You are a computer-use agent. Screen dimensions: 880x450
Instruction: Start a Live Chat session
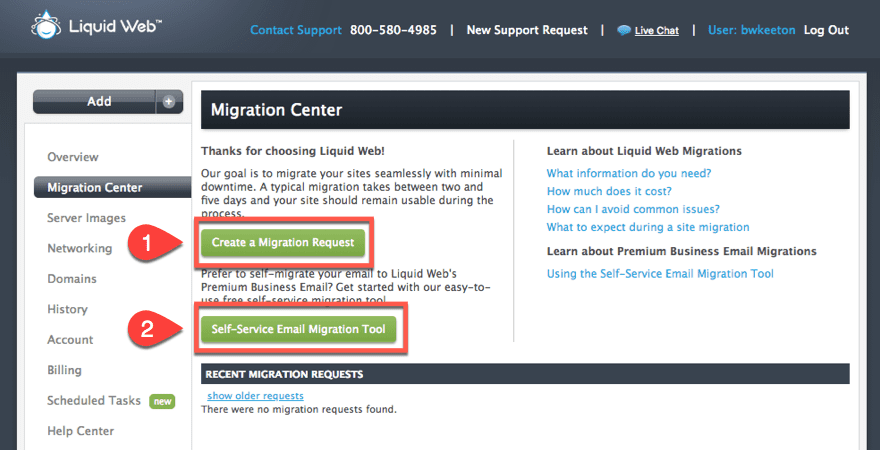coord(657,31)
